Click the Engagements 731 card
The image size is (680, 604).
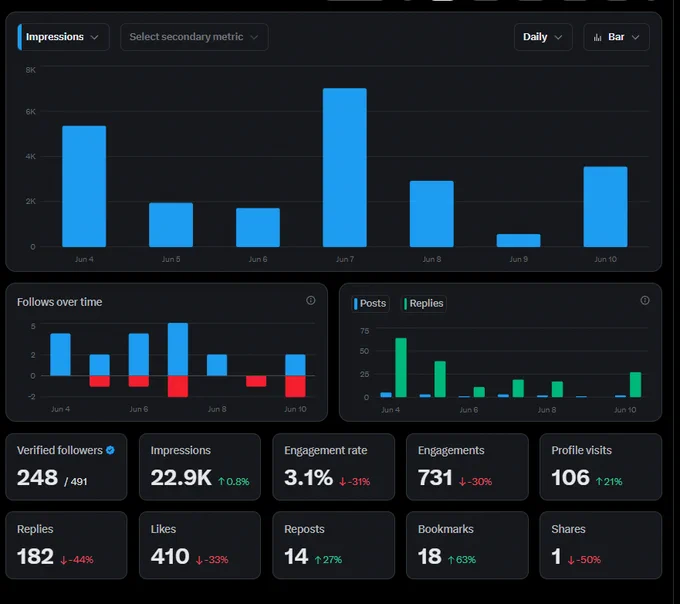point(467,467)
